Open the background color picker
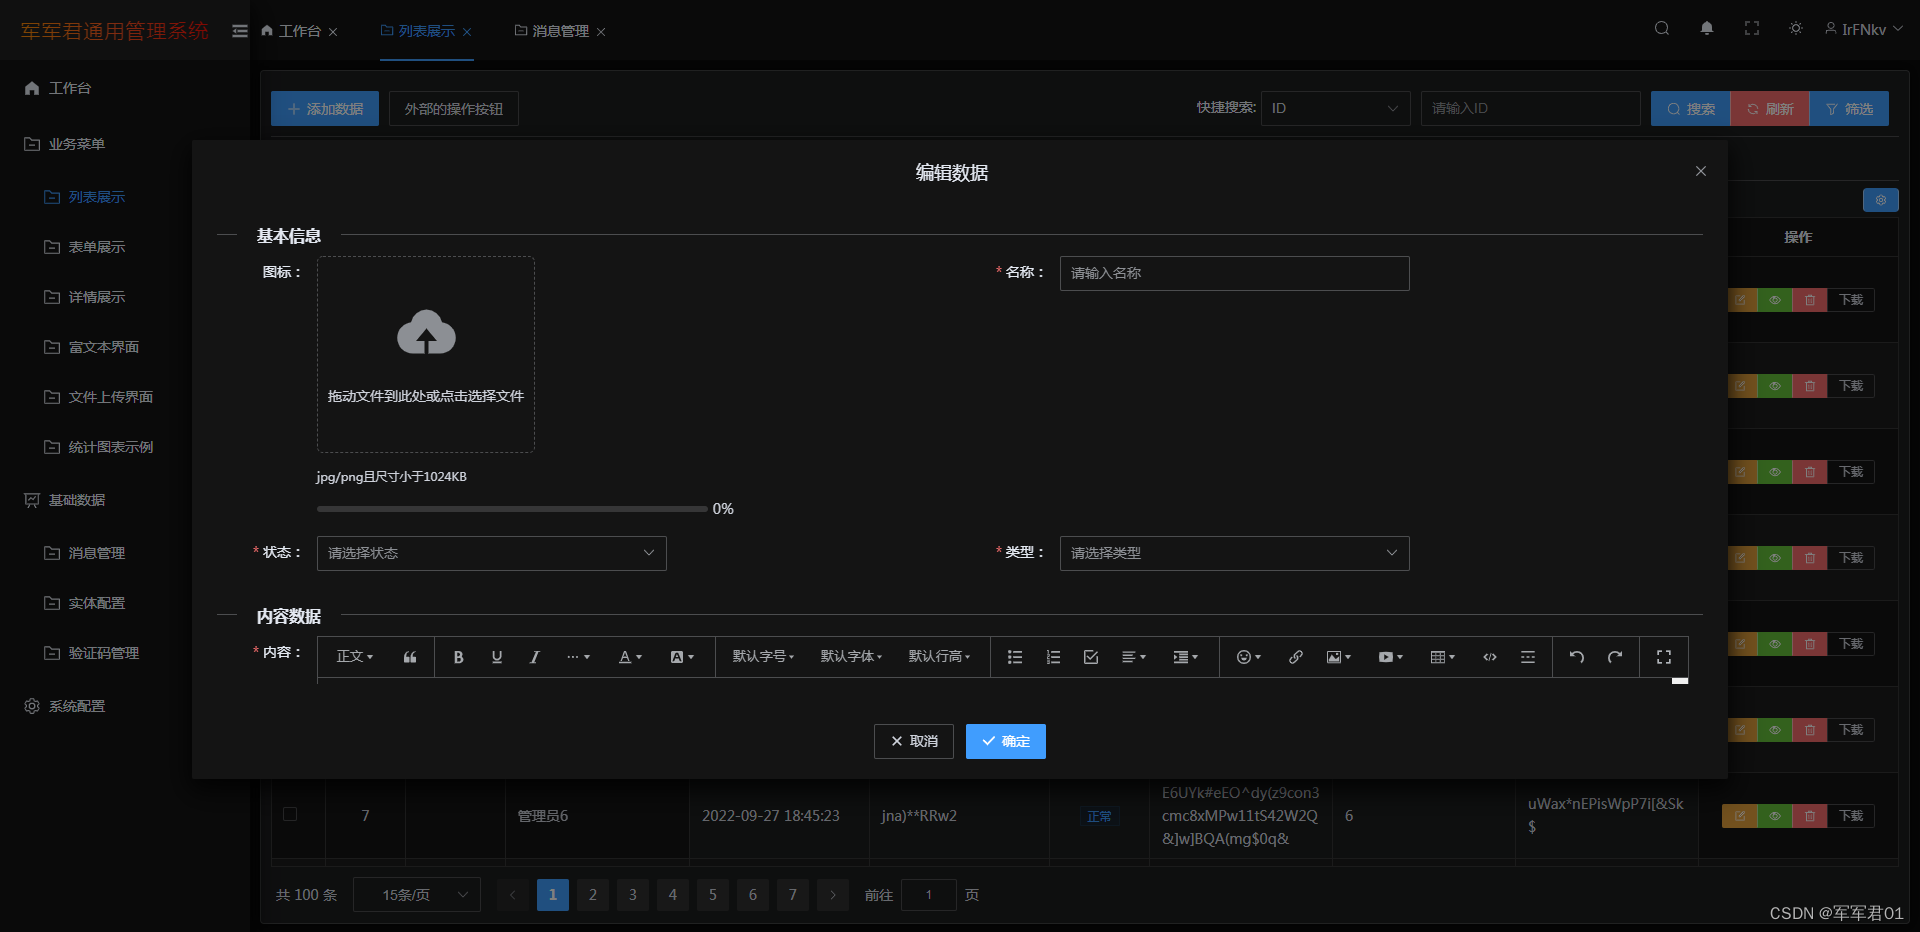This screenshot has width=1920, height=932. pyautogui.click(x=682, y=657)
